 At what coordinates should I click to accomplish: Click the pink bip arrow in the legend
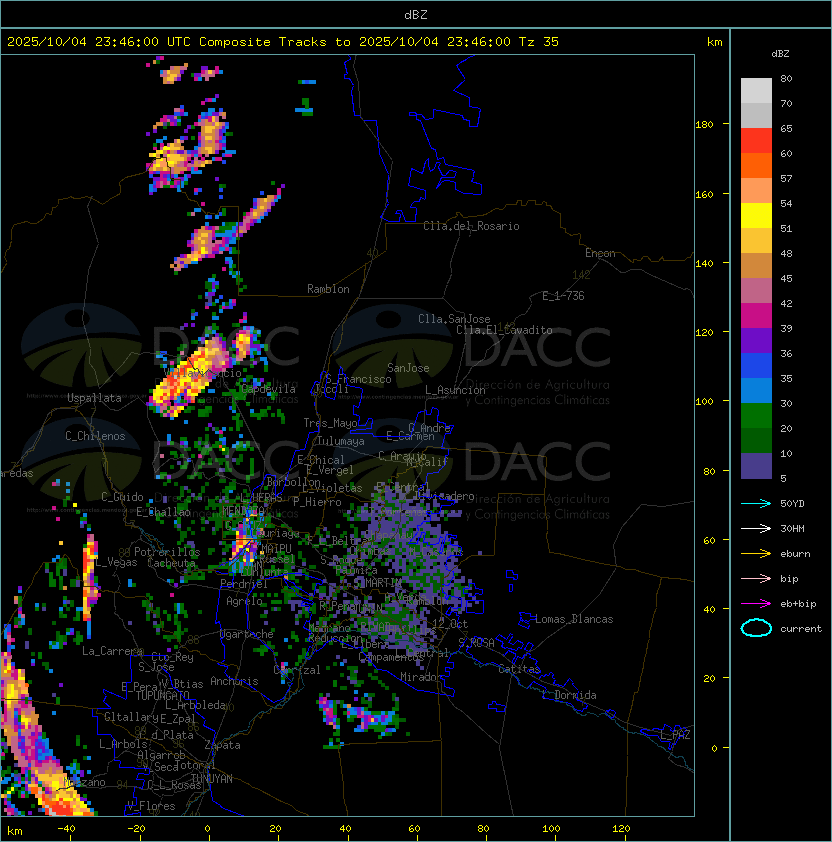pos(756,578)
